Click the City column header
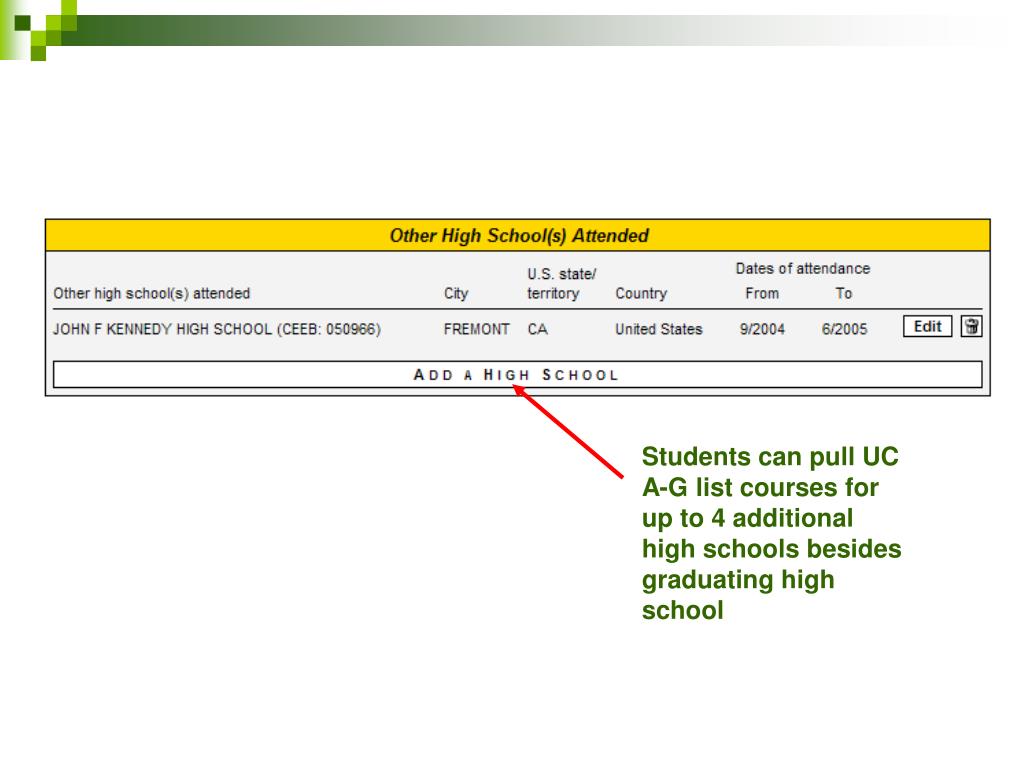The image size is (1024, 768). click(x=455, y=294)
